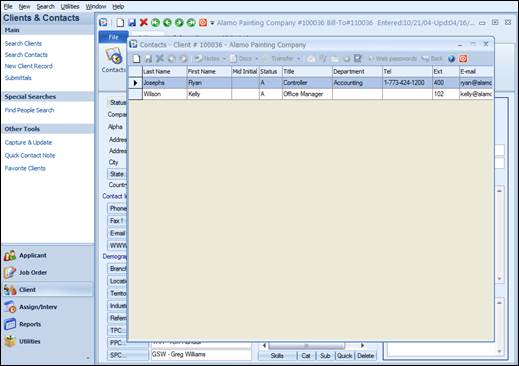Click the Office Manager title cell

tap(307, 94)
